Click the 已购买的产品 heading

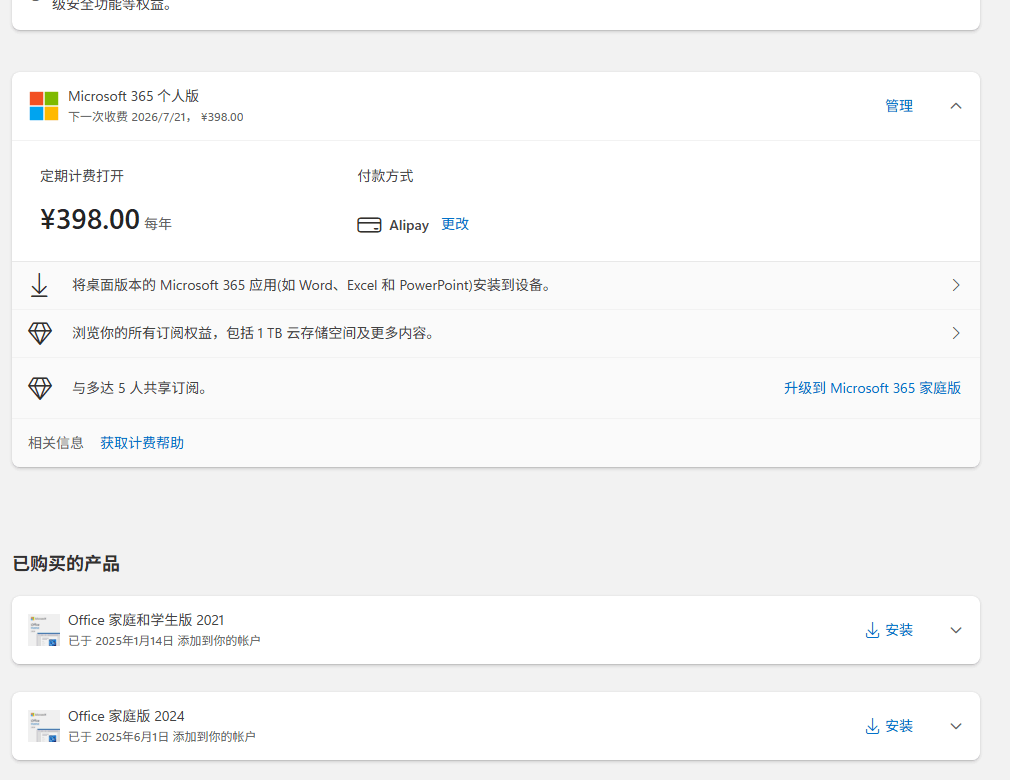(66, 564)
